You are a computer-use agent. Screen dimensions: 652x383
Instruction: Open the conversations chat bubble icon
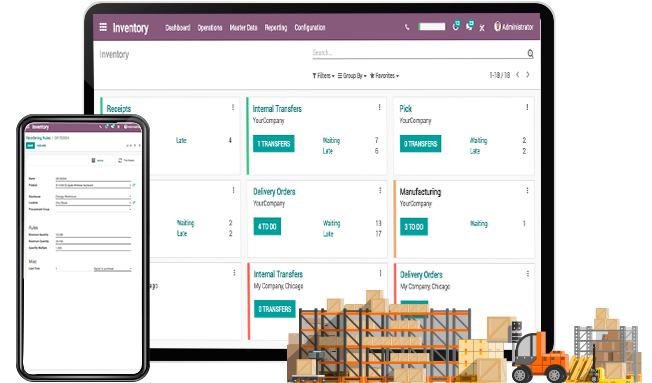pos(470,26)
